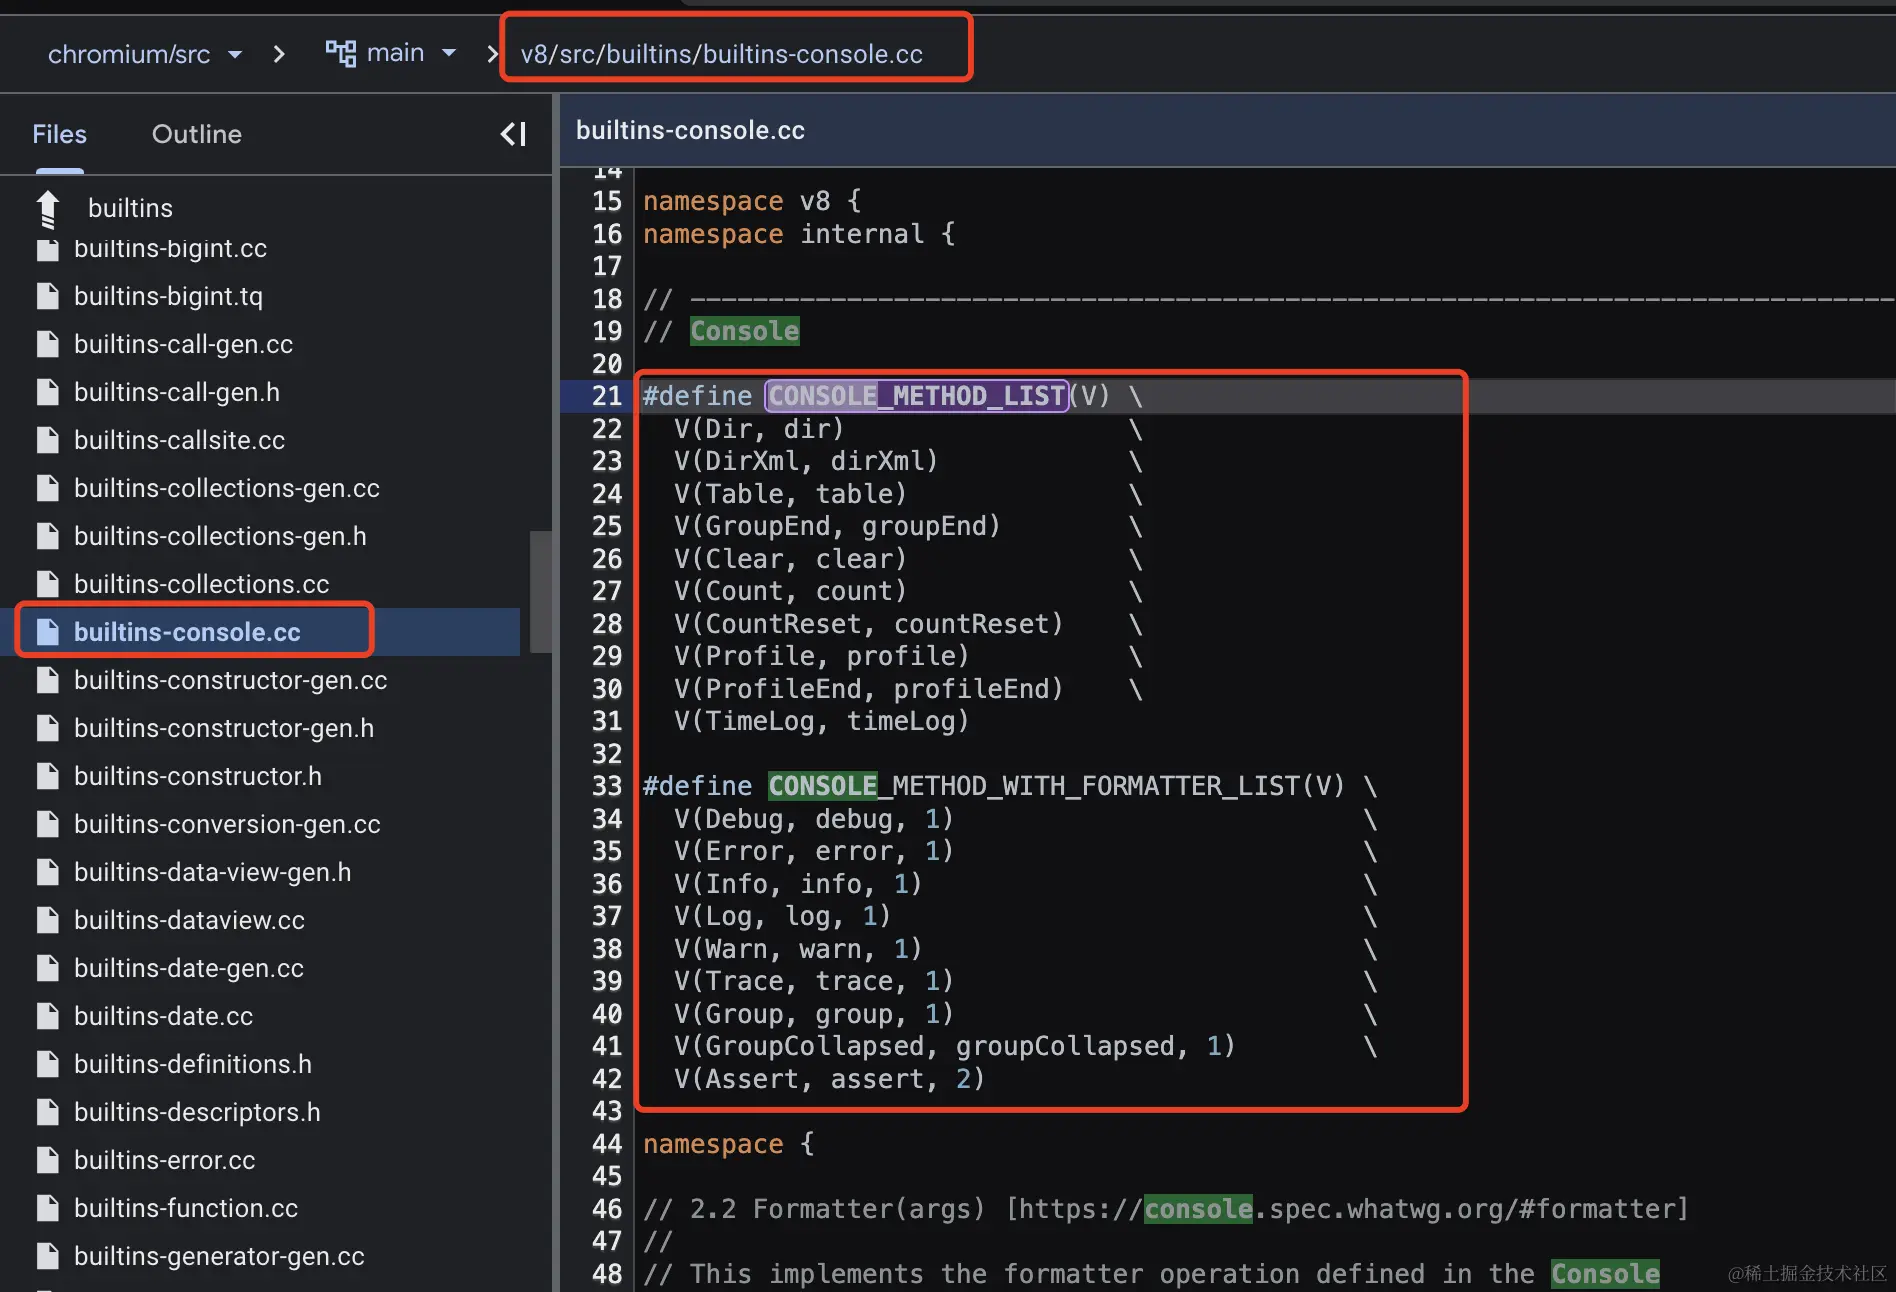Click file icon beside builtins-callsite.cc
This screenshot has width=1896, height=1292.
tap(47, 440)
